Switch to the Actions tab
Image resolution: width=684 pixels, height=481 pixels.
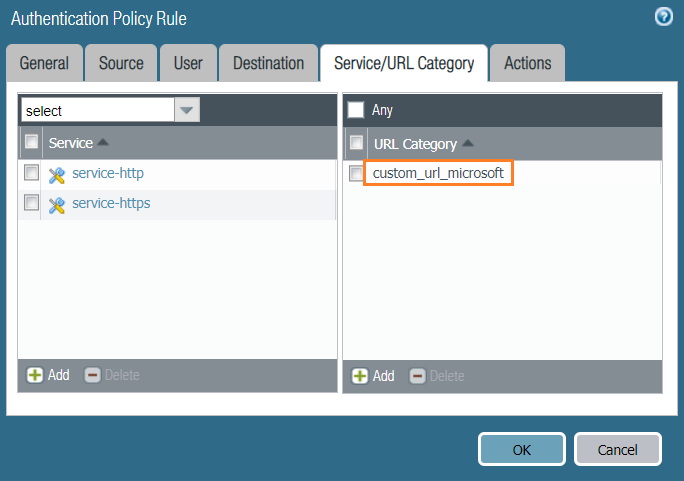coord(527,63)
